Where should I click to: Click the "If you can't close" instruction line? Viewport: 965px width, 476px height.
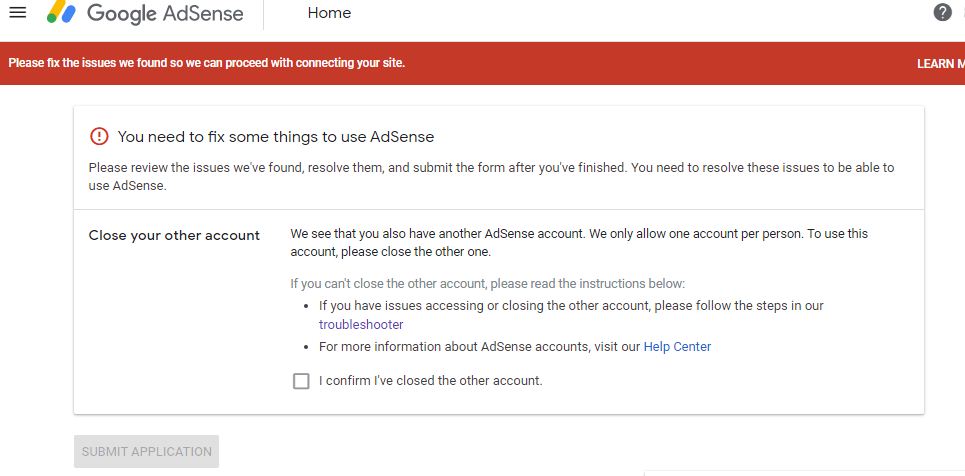pyautogui.click(x=487, y=283)
